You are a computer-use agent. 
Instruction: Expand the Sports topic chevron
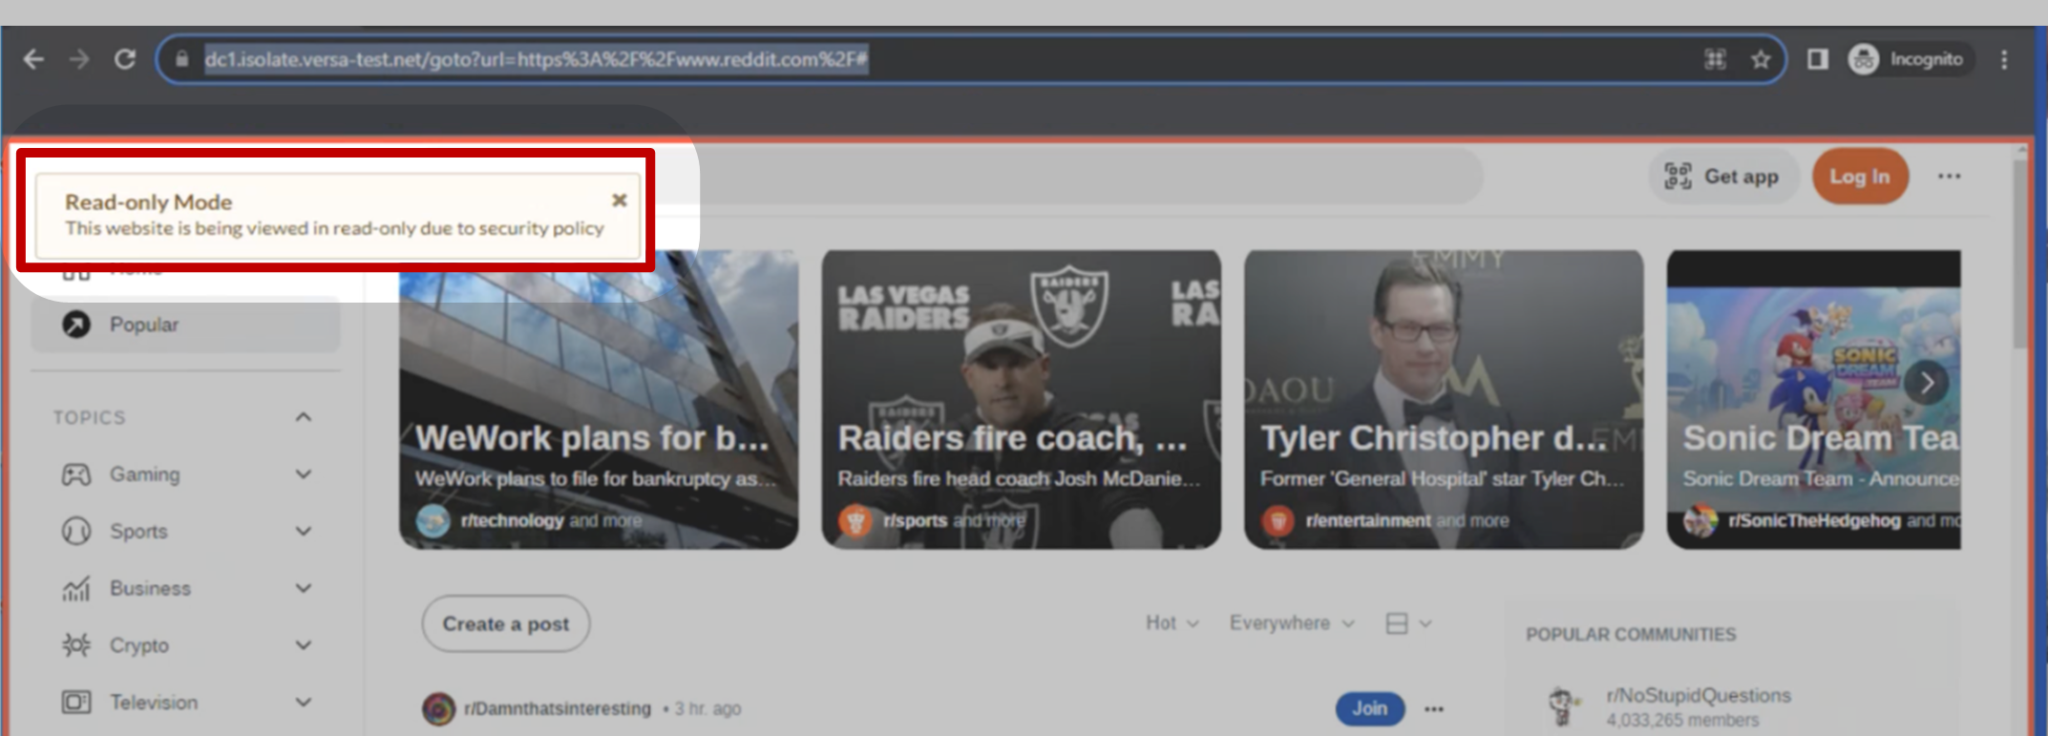303,532
